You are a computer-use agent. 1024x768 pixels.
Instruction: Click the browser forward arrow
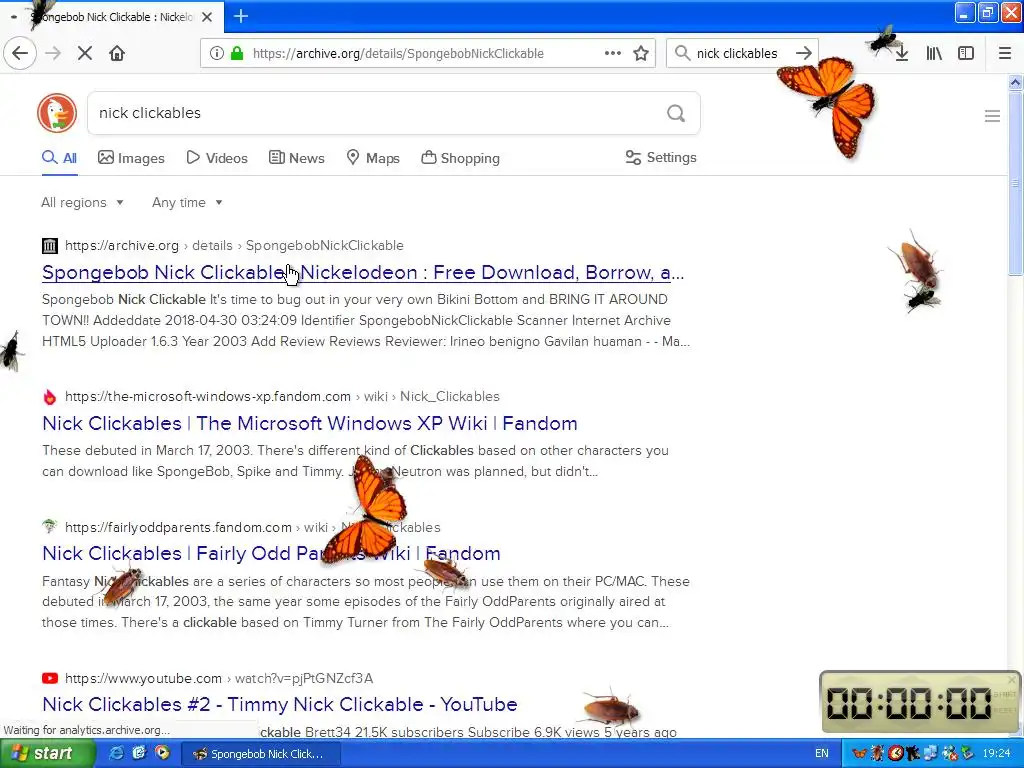[53, 53]
